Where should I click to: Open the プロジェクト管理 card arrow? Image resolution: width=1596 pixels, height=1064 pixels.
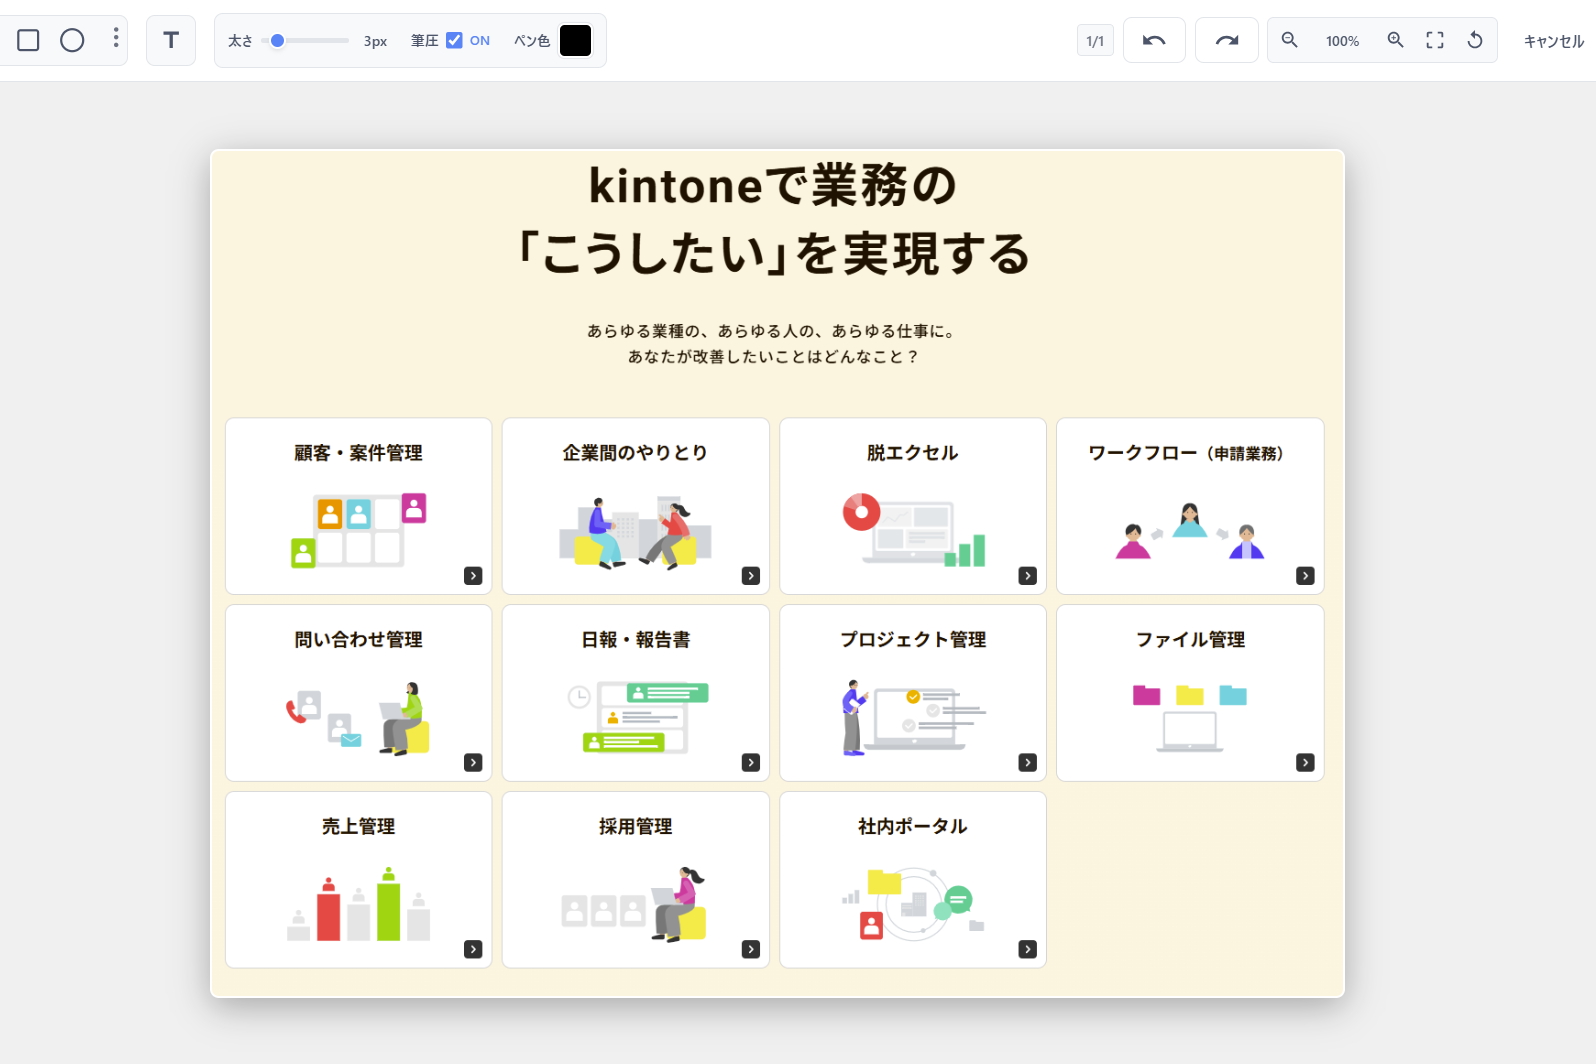[1028, 763]
